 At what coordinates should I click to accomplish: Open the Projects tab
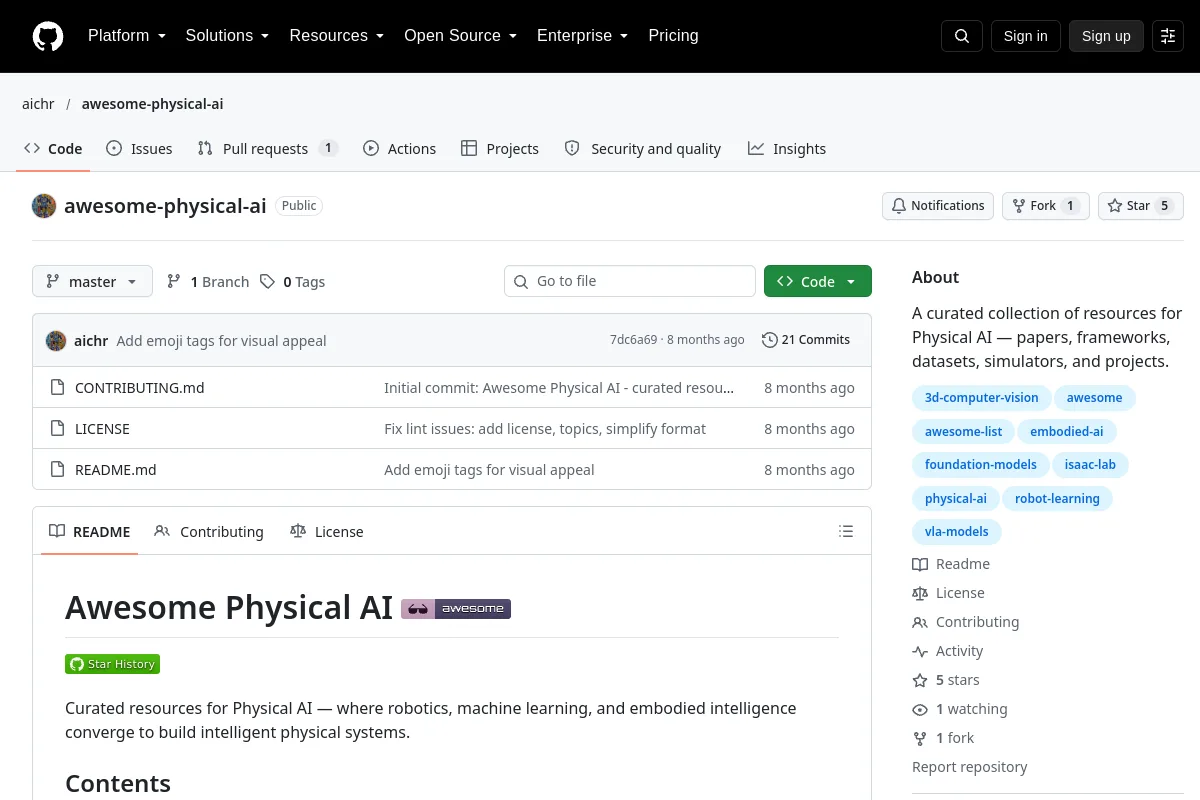[x=500, y=149]
